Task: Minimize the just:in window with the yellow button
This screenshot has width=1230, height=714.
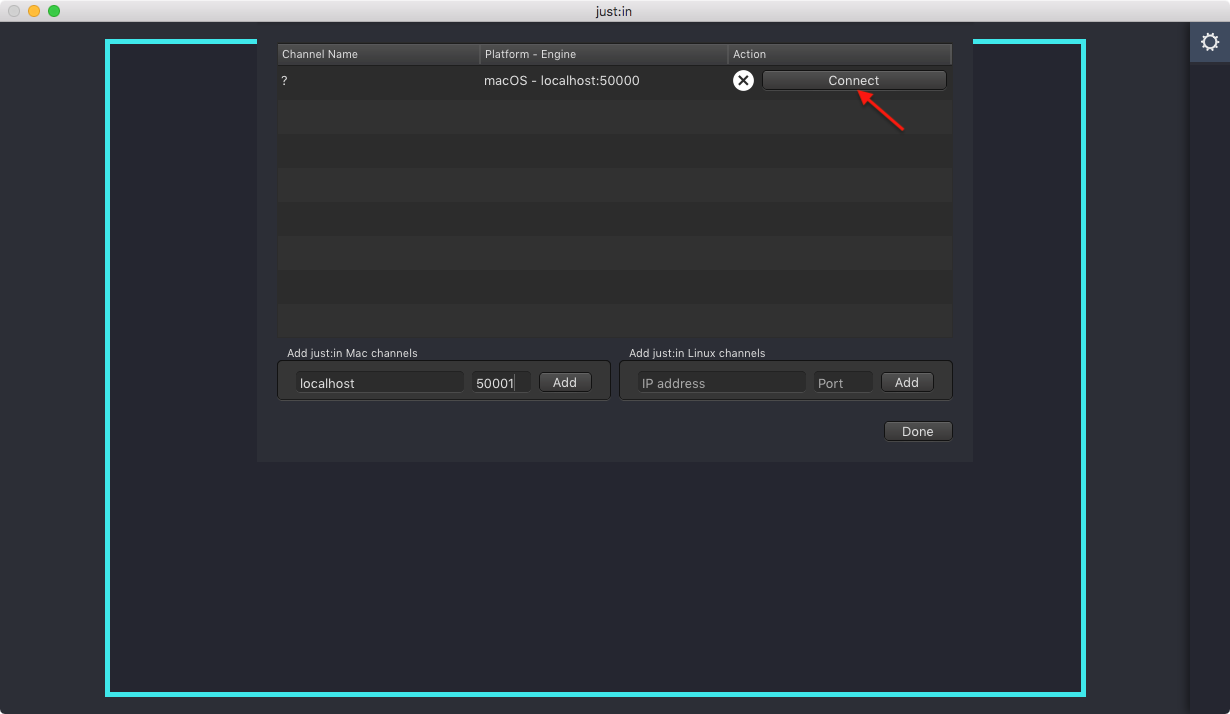Action: pyautogui.click(x=34, y=11)
